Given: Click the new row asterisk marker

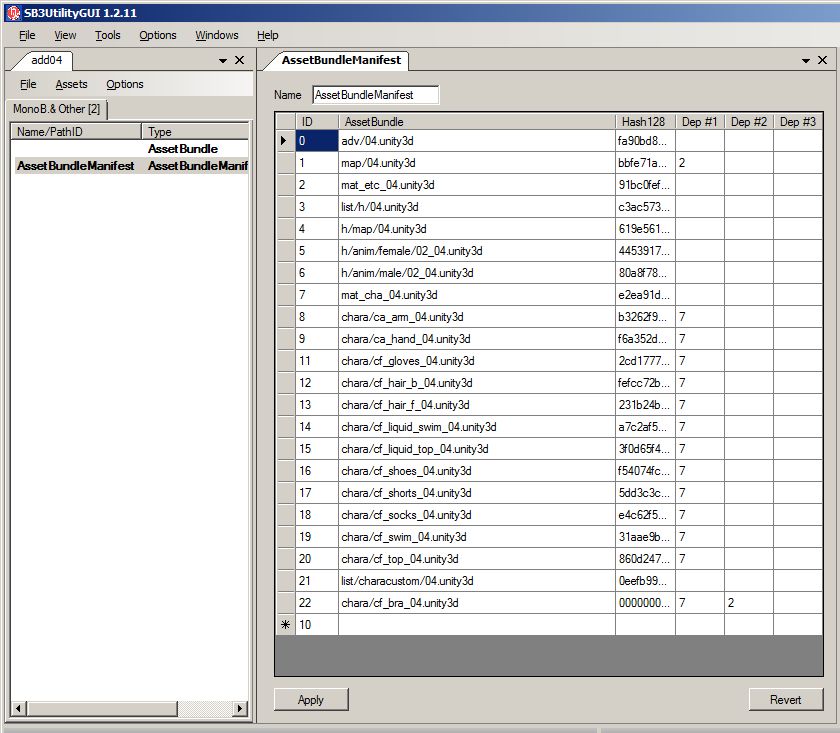Looking at the screenshot, I should pos(285,625).
